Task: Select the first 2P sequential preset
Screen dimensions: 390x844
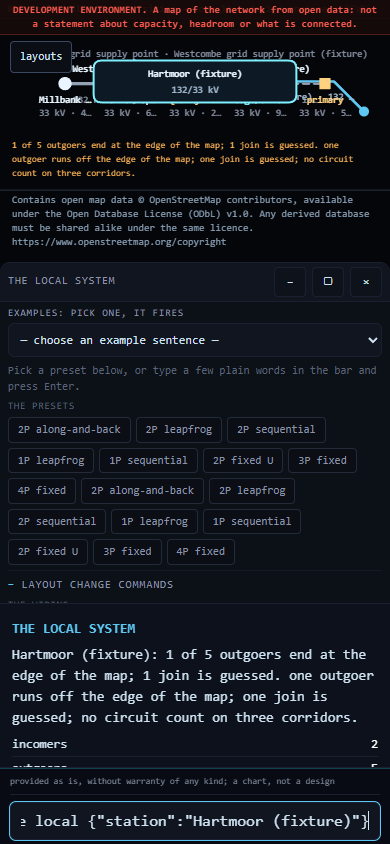Action: [x=276, y=430]
